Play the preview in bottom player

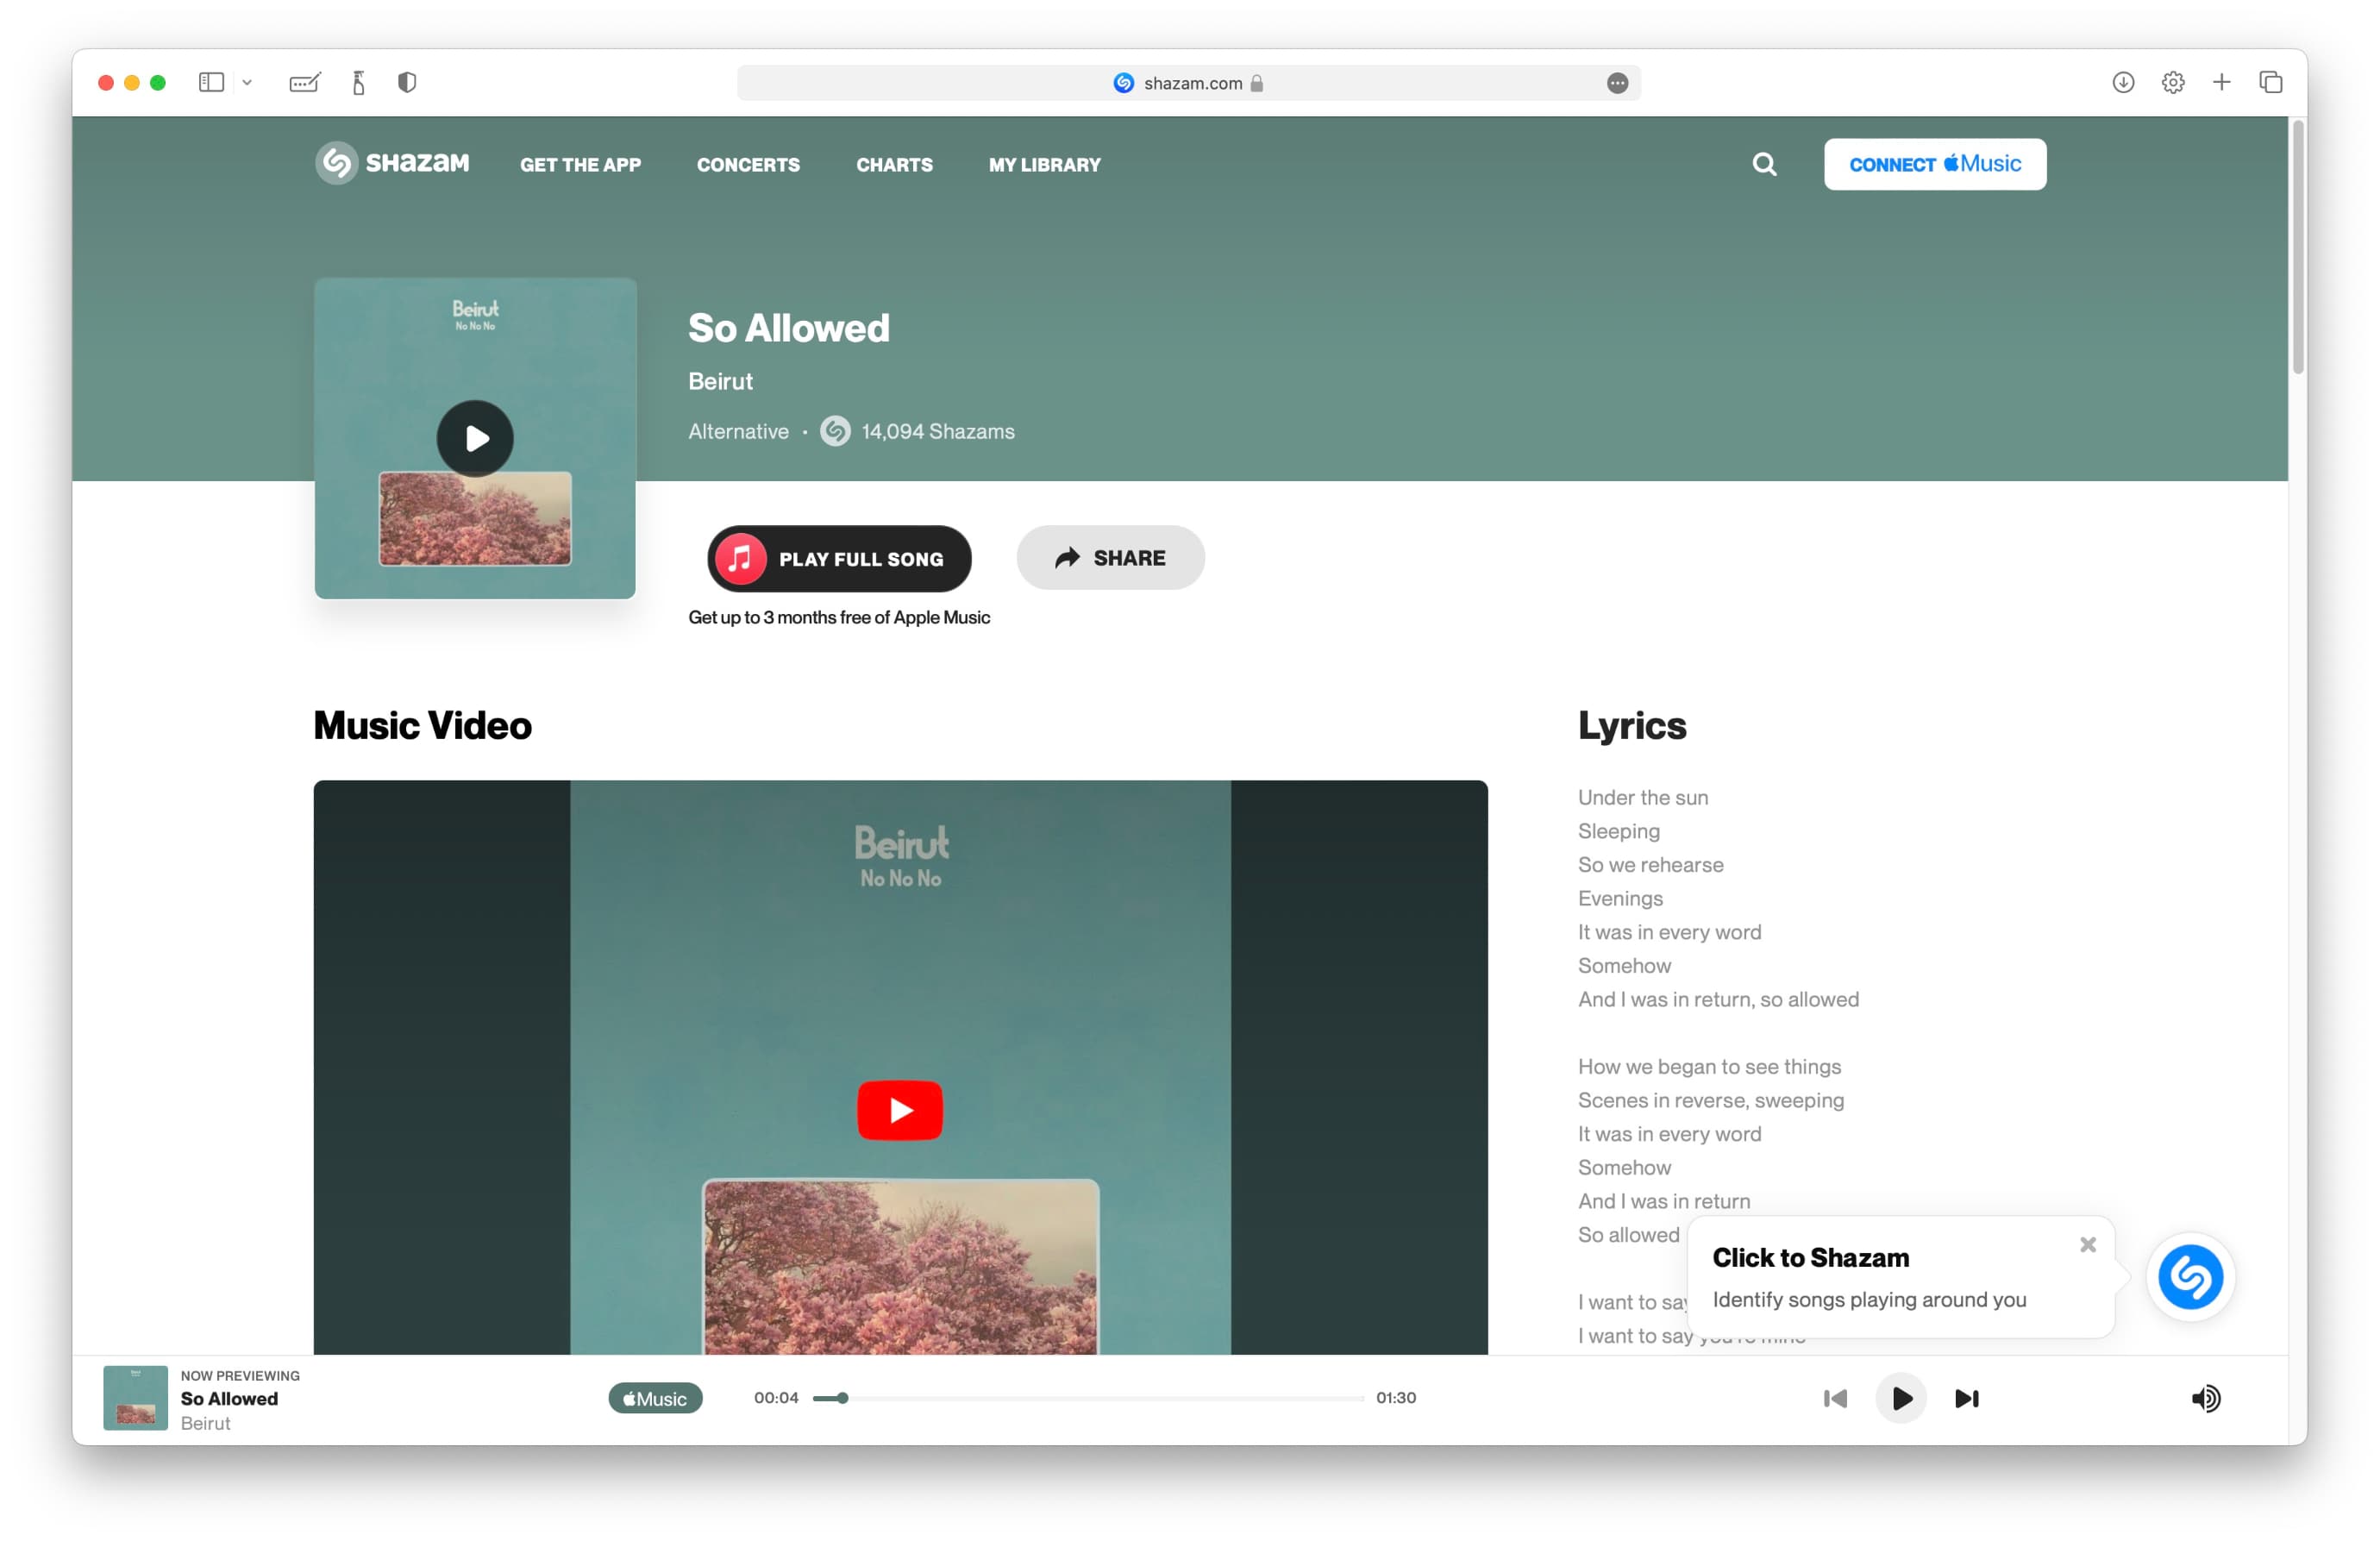[x=1901, y=1398]
